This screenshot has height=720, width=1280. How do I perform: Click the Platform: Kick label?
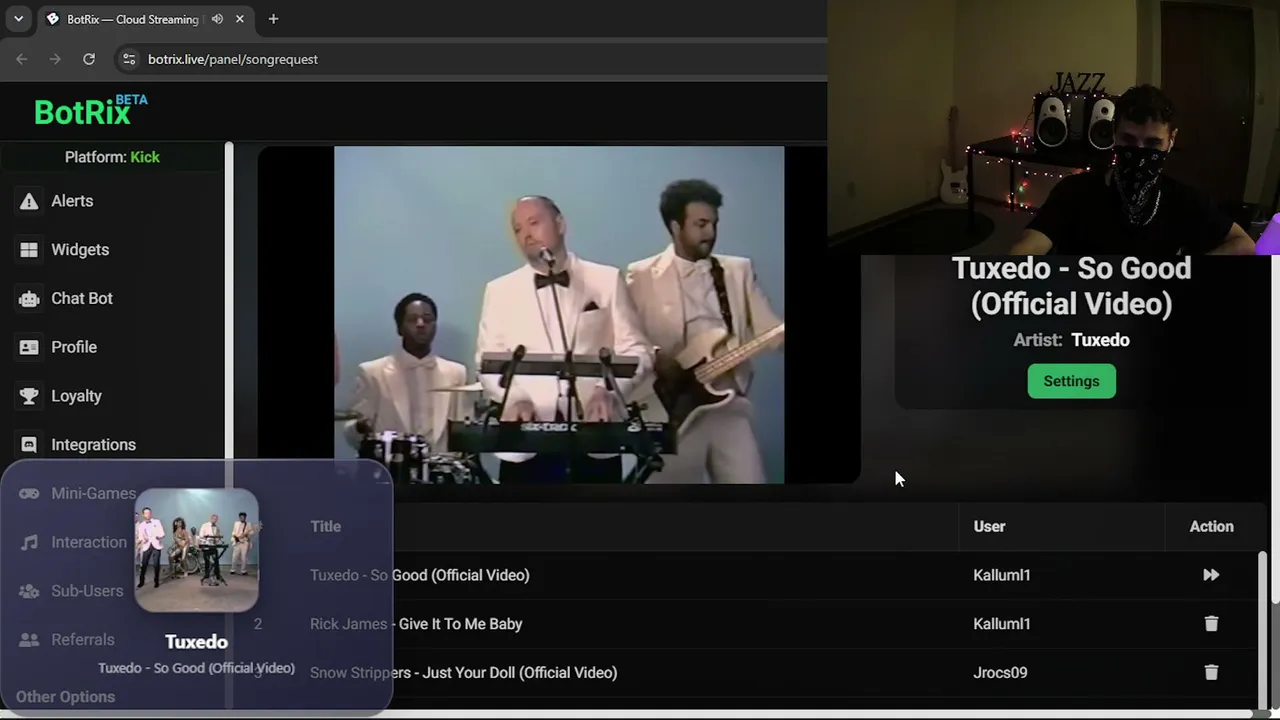pyautogui.click(x=112, y=157)
